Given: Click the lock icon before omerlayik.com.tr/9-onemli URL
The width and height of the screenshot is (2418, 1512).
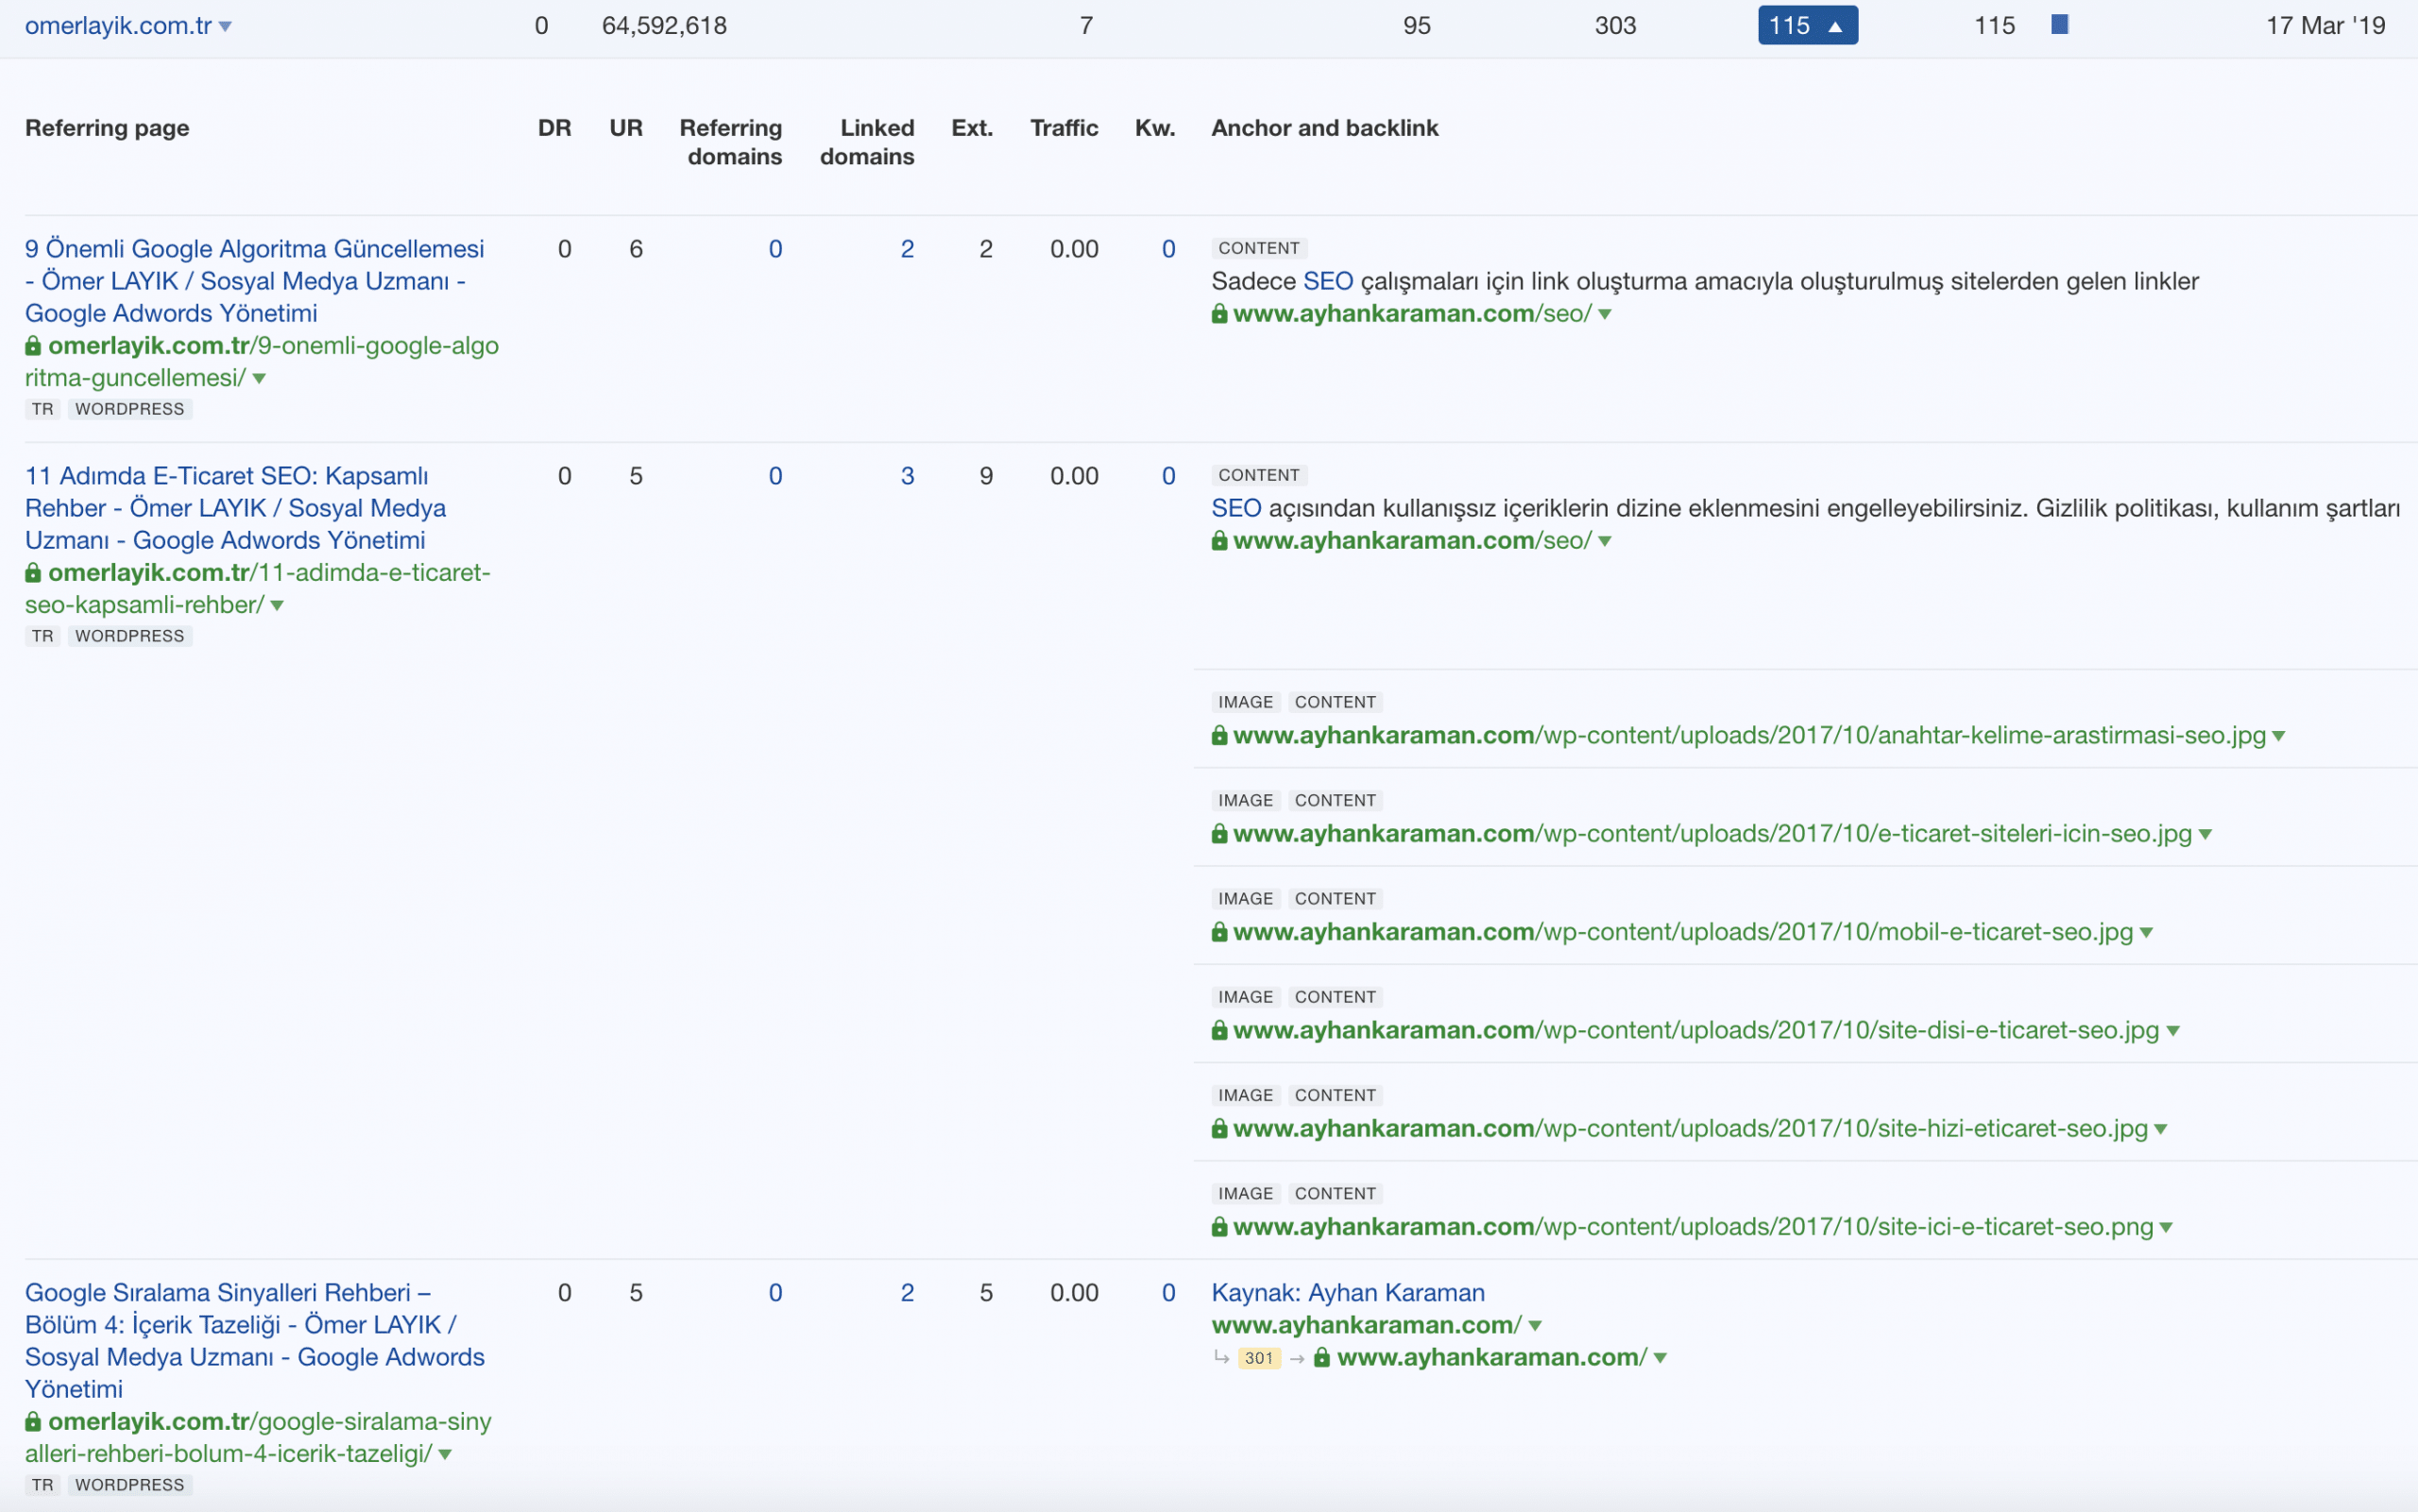Looking at the screenshot, I should pyautogui.click(x=33, y=346).
